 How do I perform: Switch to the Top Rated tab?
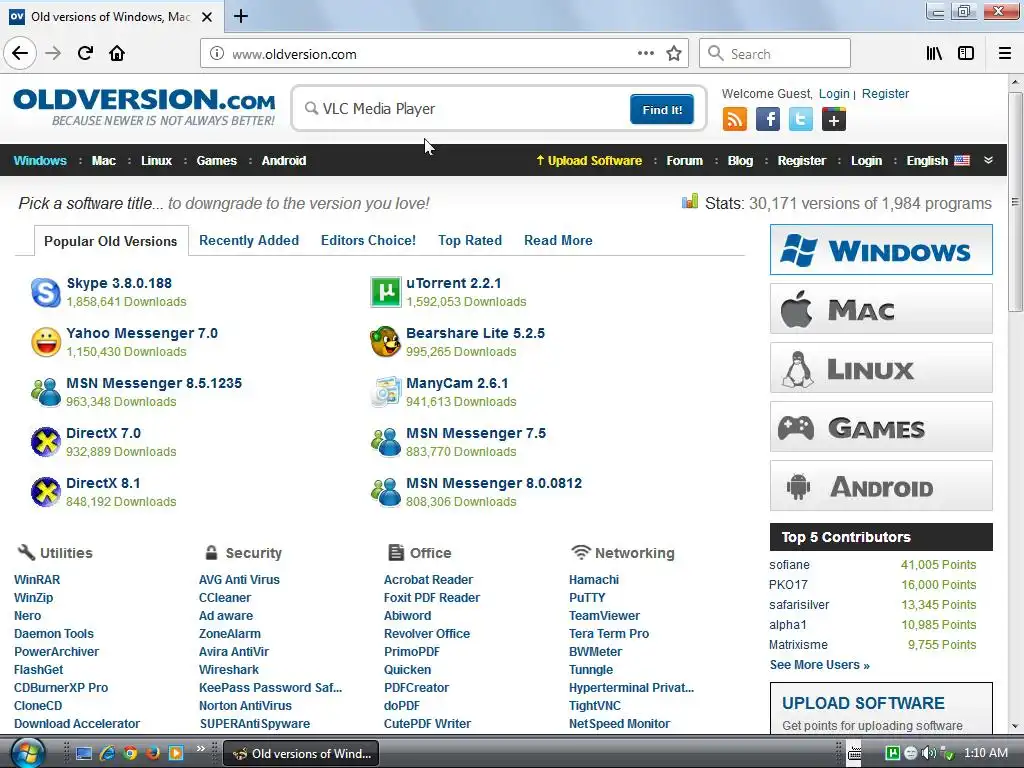[x=470, y=240]
